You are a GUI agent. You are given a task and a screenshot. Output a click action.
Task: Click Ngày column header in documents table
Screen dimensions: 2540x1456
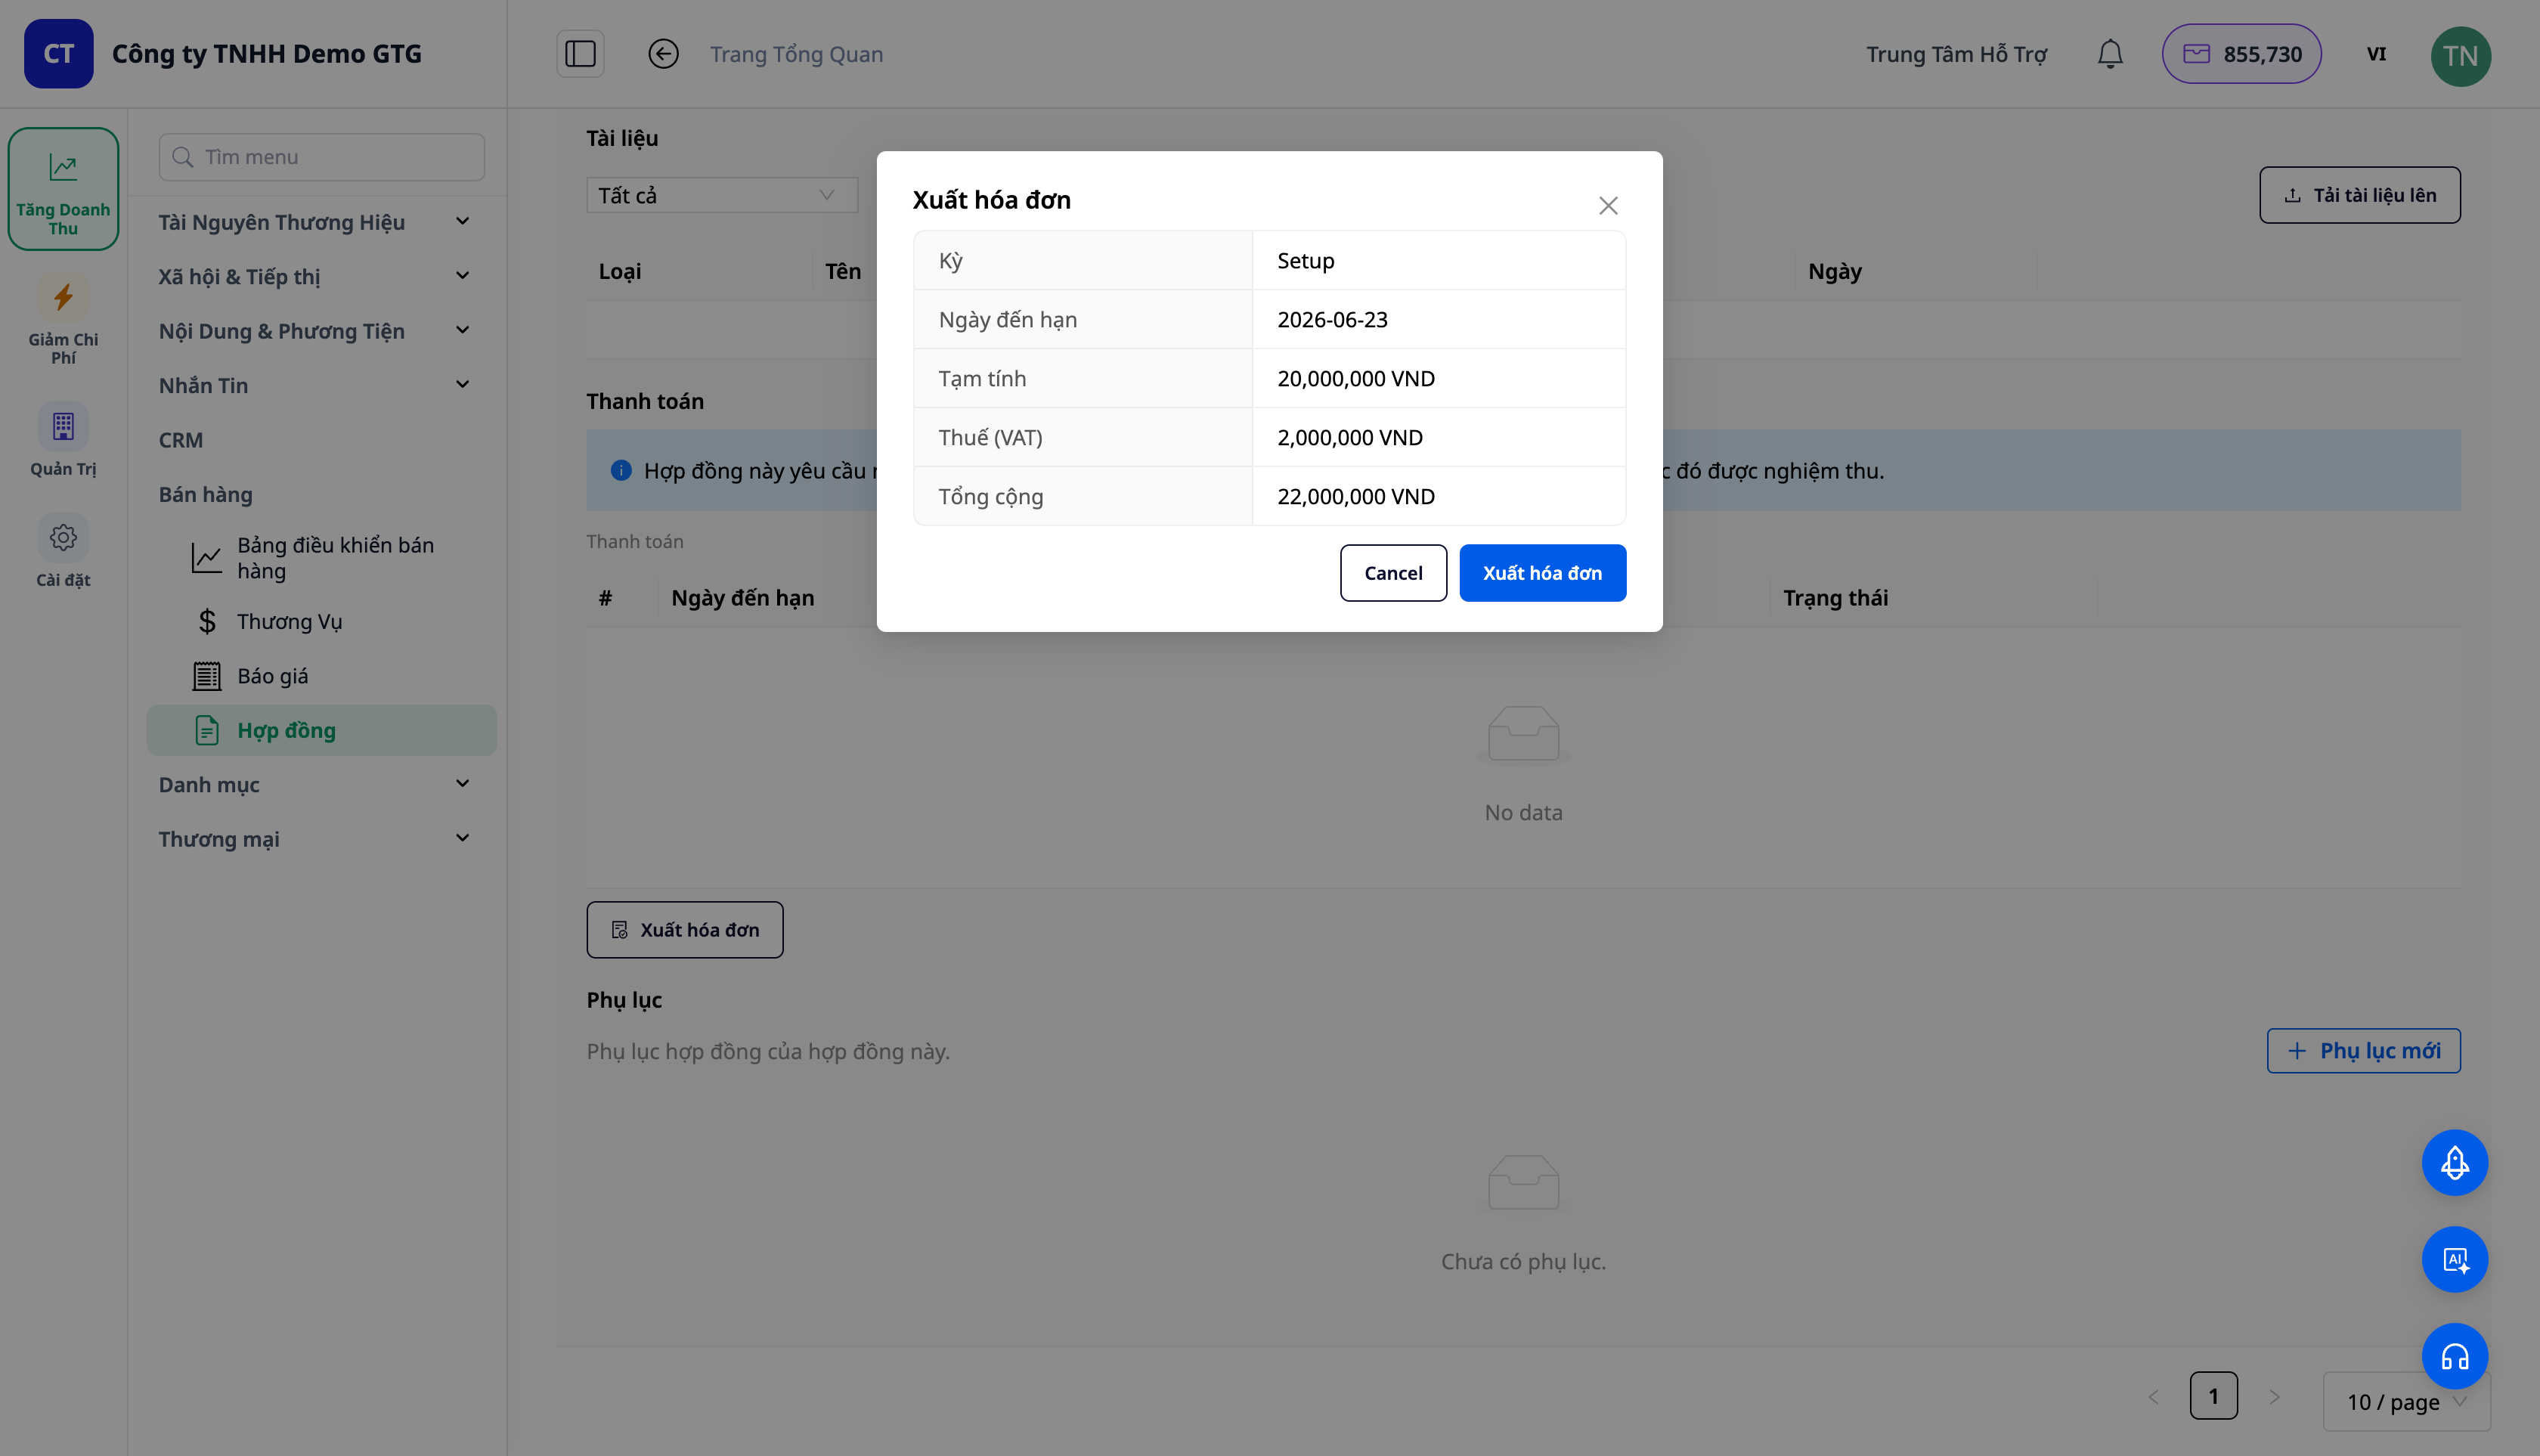(1834, 271)
